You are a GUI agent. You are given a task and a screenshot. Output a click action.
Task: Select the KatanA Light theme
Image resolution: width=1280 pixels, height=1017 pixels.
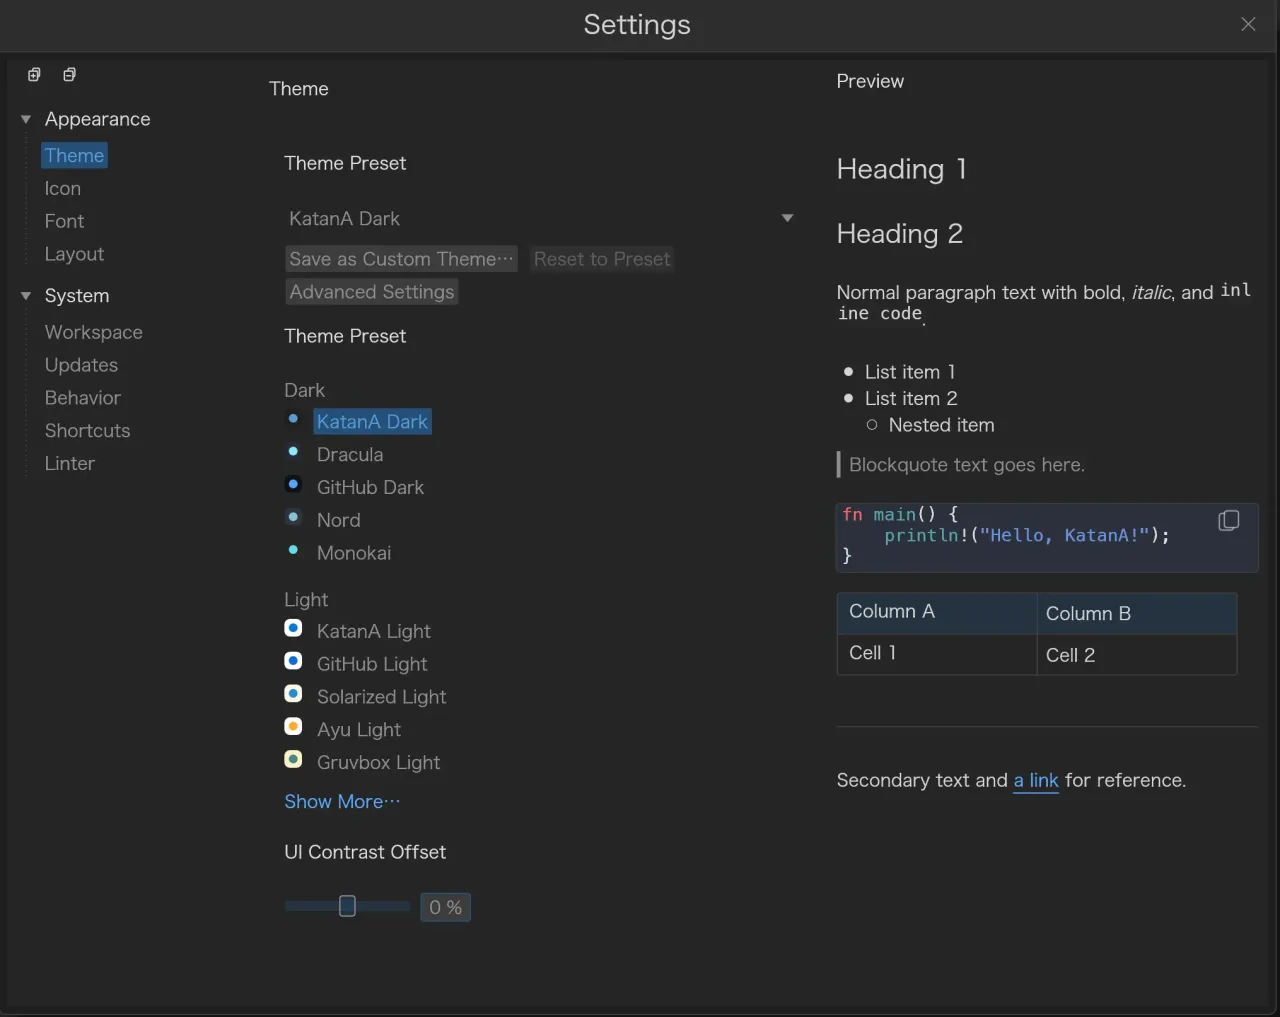pyautogui.click(x=374, y=632)
